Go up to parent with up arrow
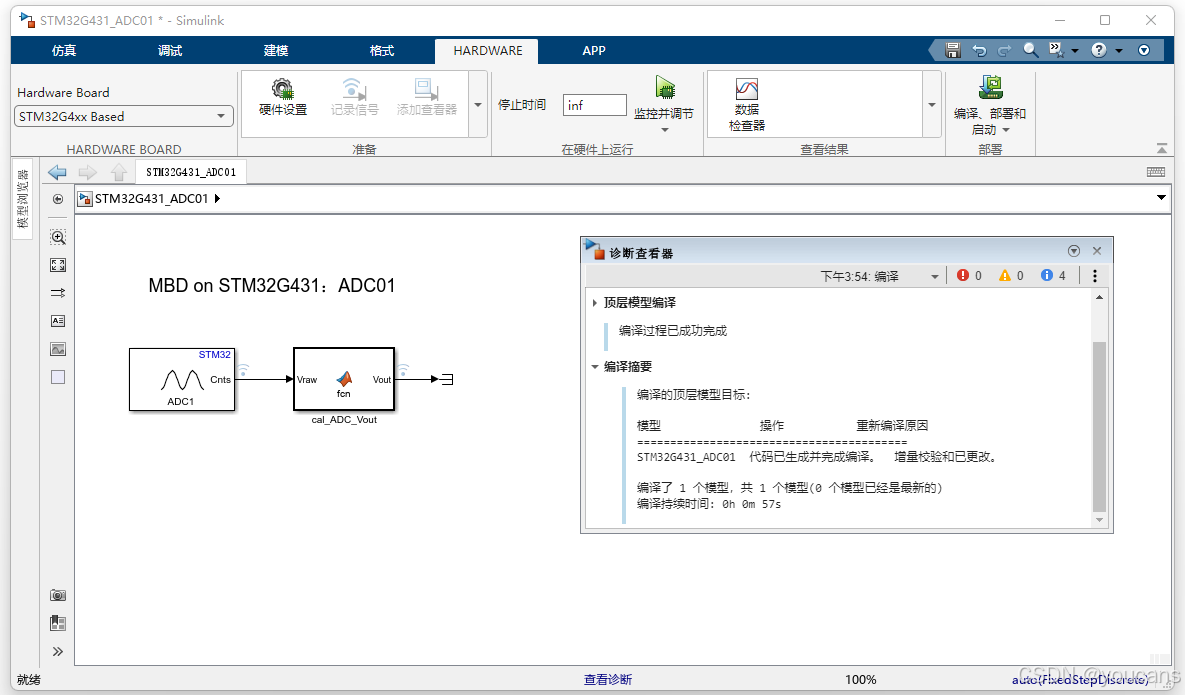 tap(119, 172)
